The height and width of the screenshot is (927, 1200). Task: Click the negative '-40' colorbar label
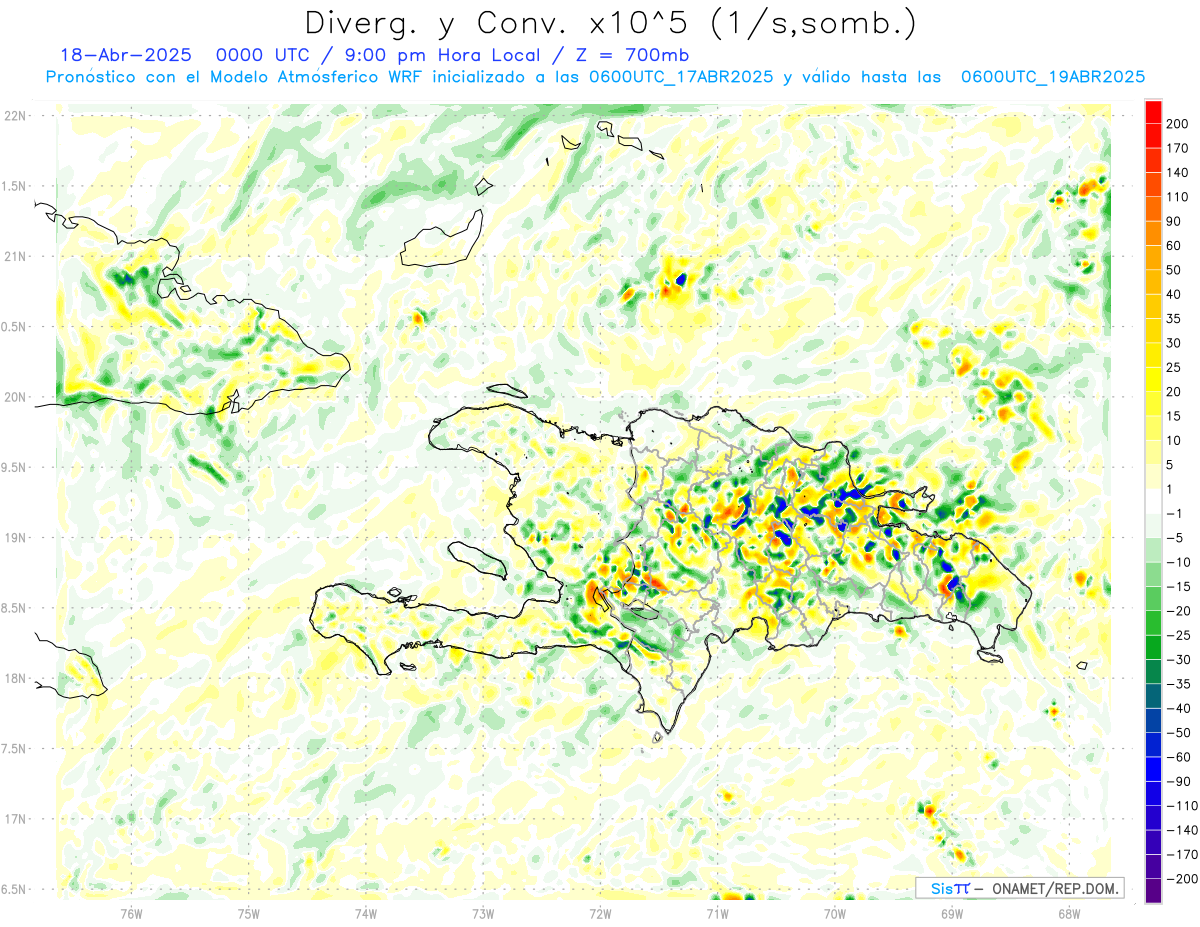(x=1178, y=709)
